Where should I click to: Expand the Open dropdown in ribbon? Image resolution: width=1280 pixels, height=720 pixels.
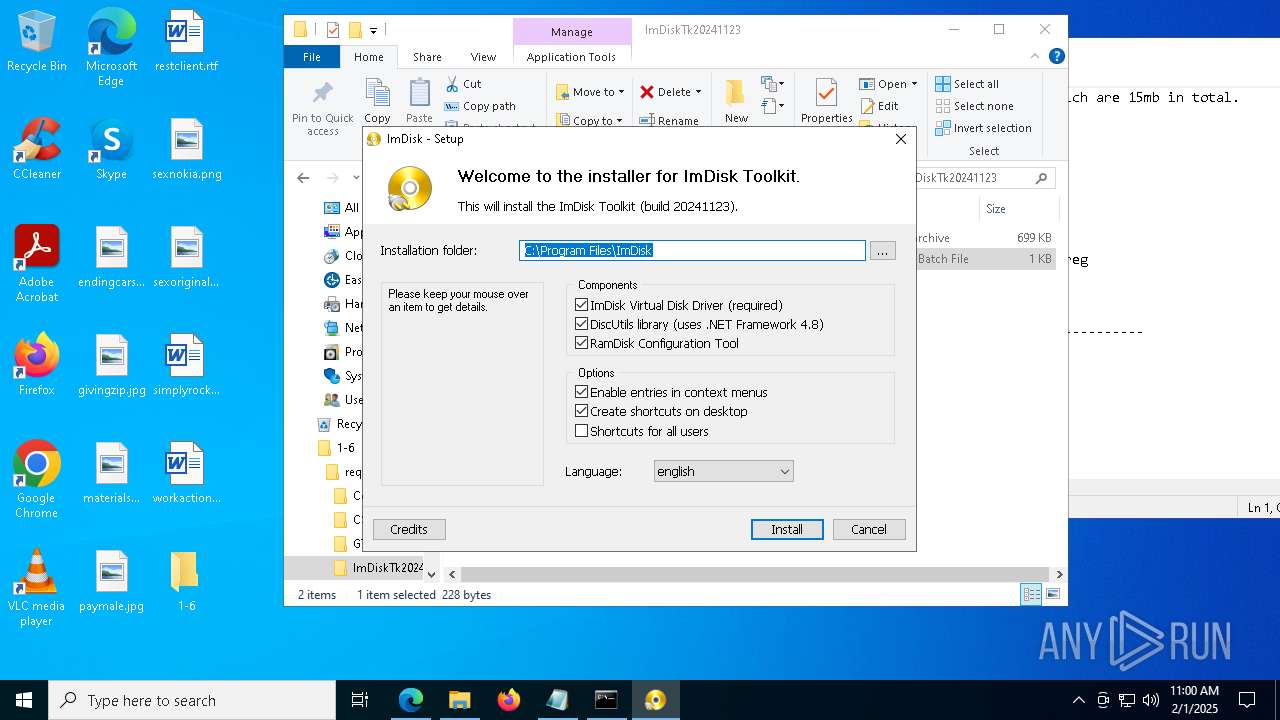pyautogui.click(x=914, y=84)
